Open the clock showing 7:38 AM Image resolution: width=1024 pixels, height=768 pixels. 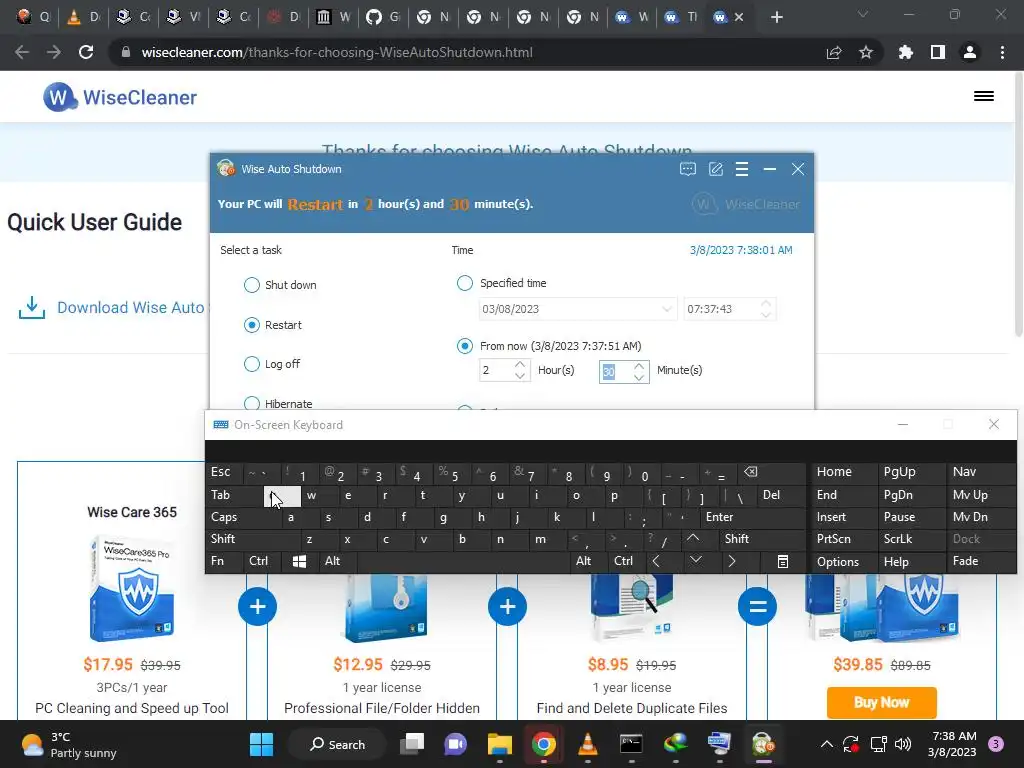point(952,744)
